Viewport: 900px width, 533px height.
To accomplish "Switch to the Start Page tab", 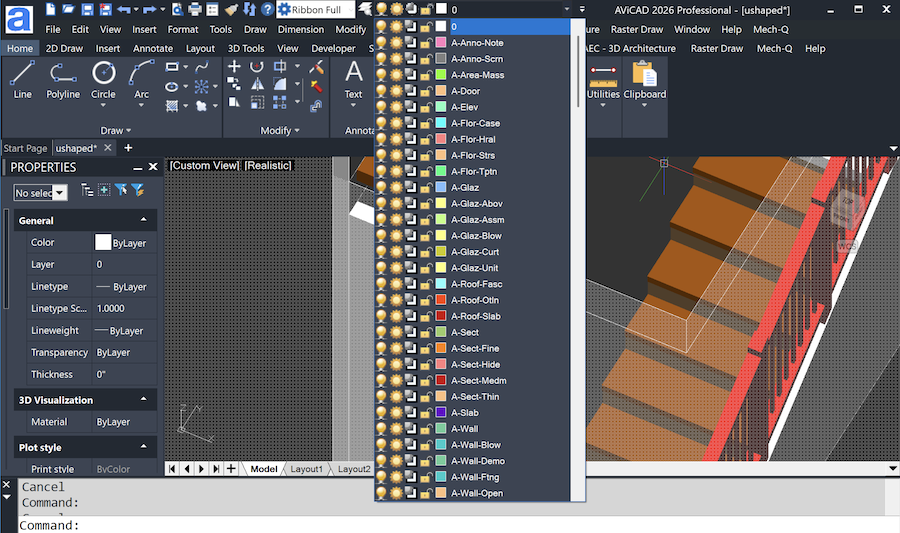I will (25, 148).
